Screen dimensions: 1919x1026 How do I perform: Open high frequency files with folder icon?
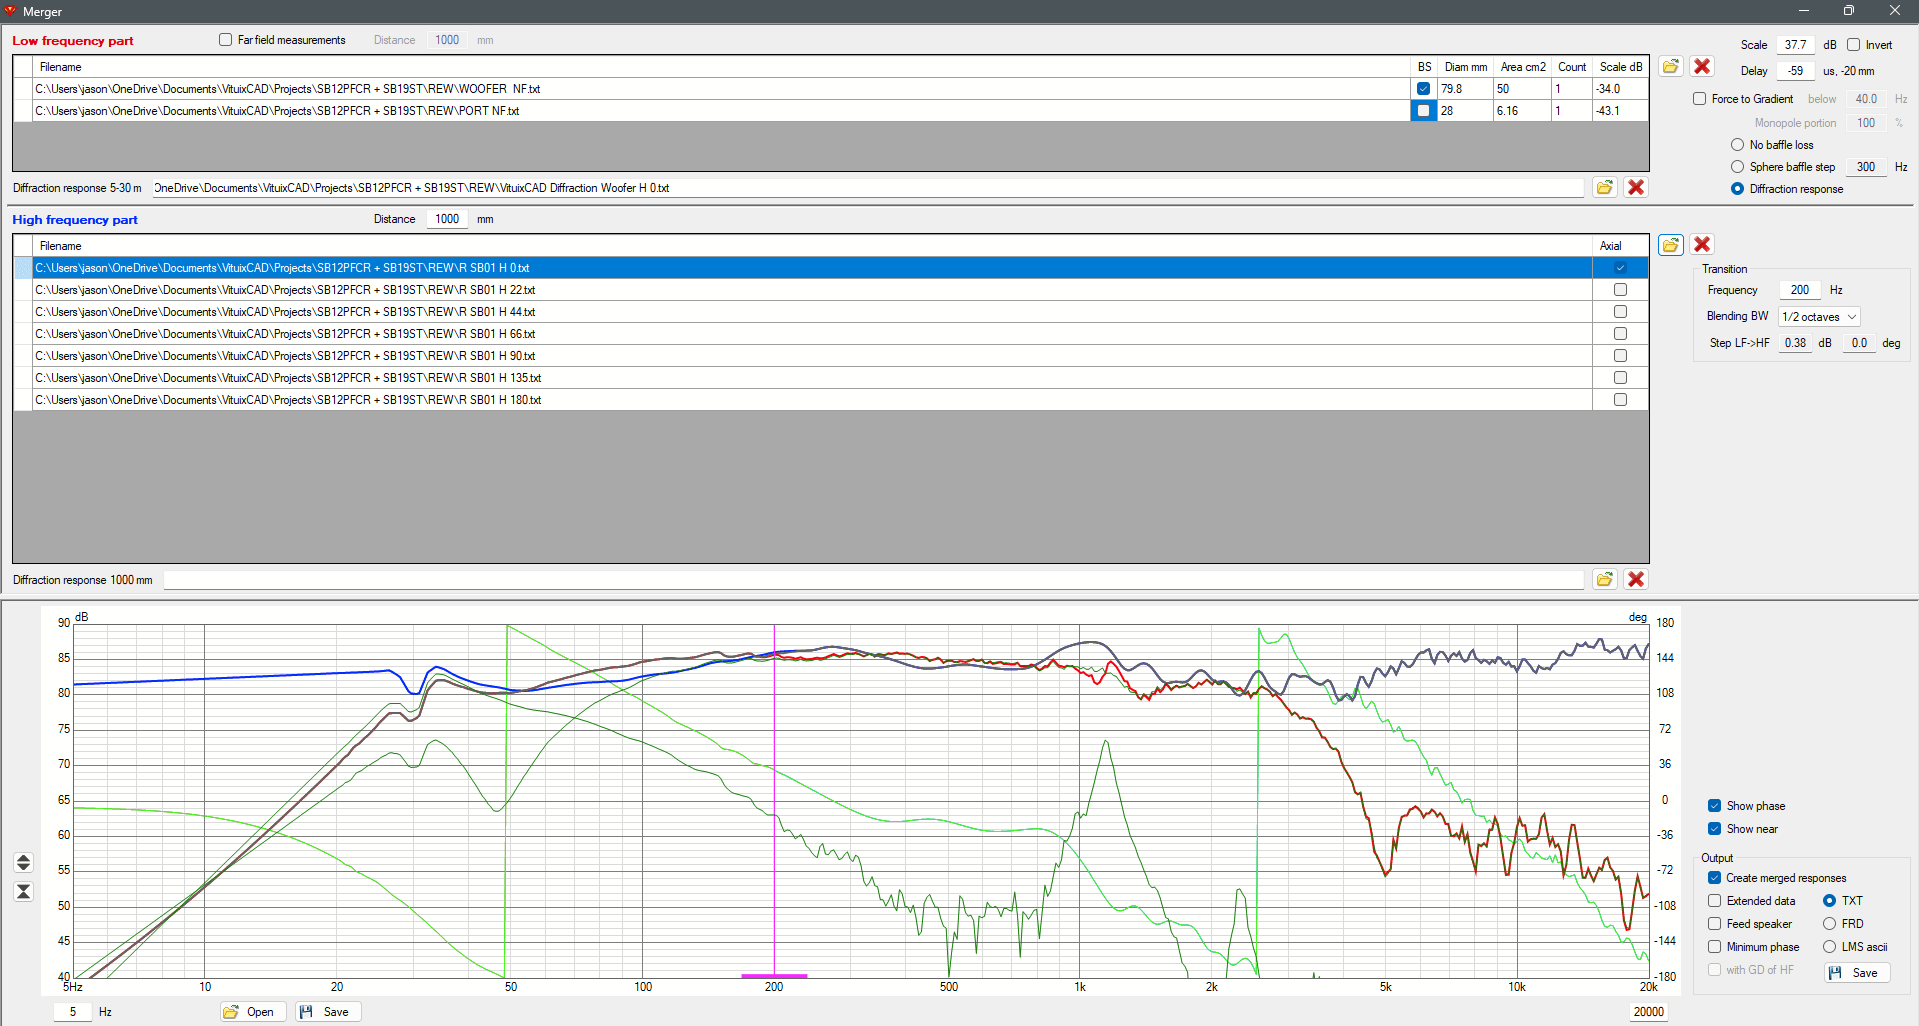point(1670,245)
